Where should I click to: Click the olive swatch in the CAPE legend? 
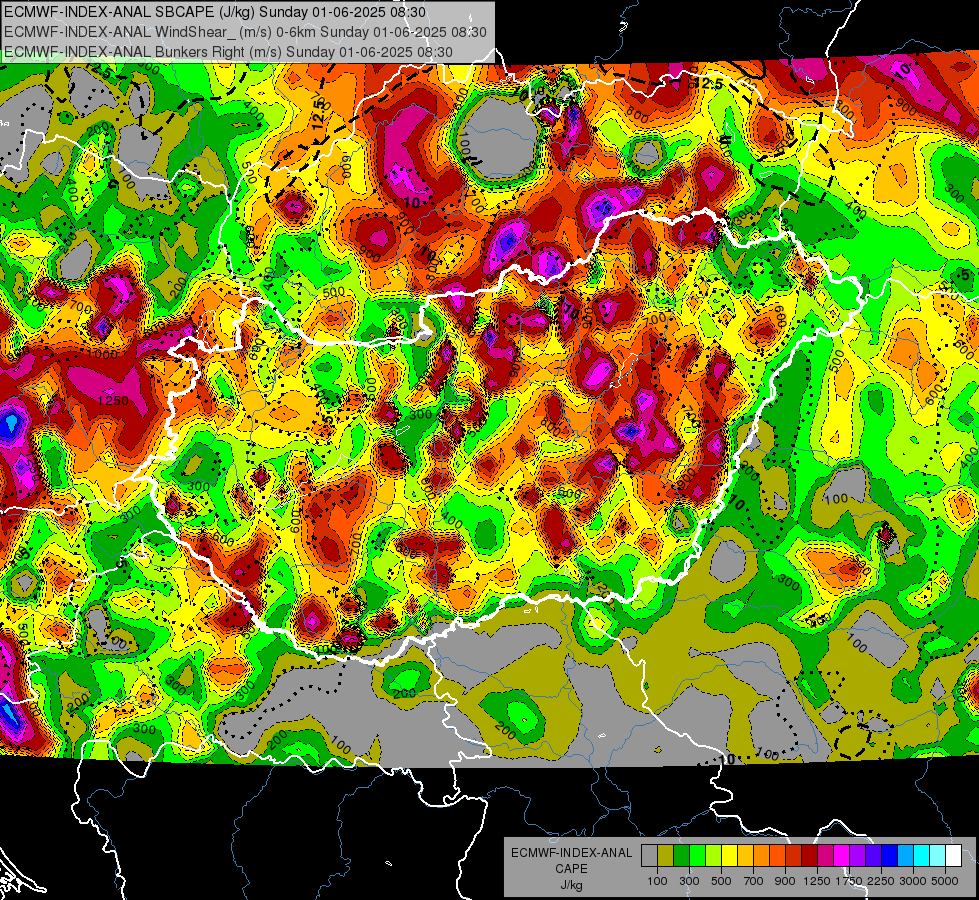666,855
